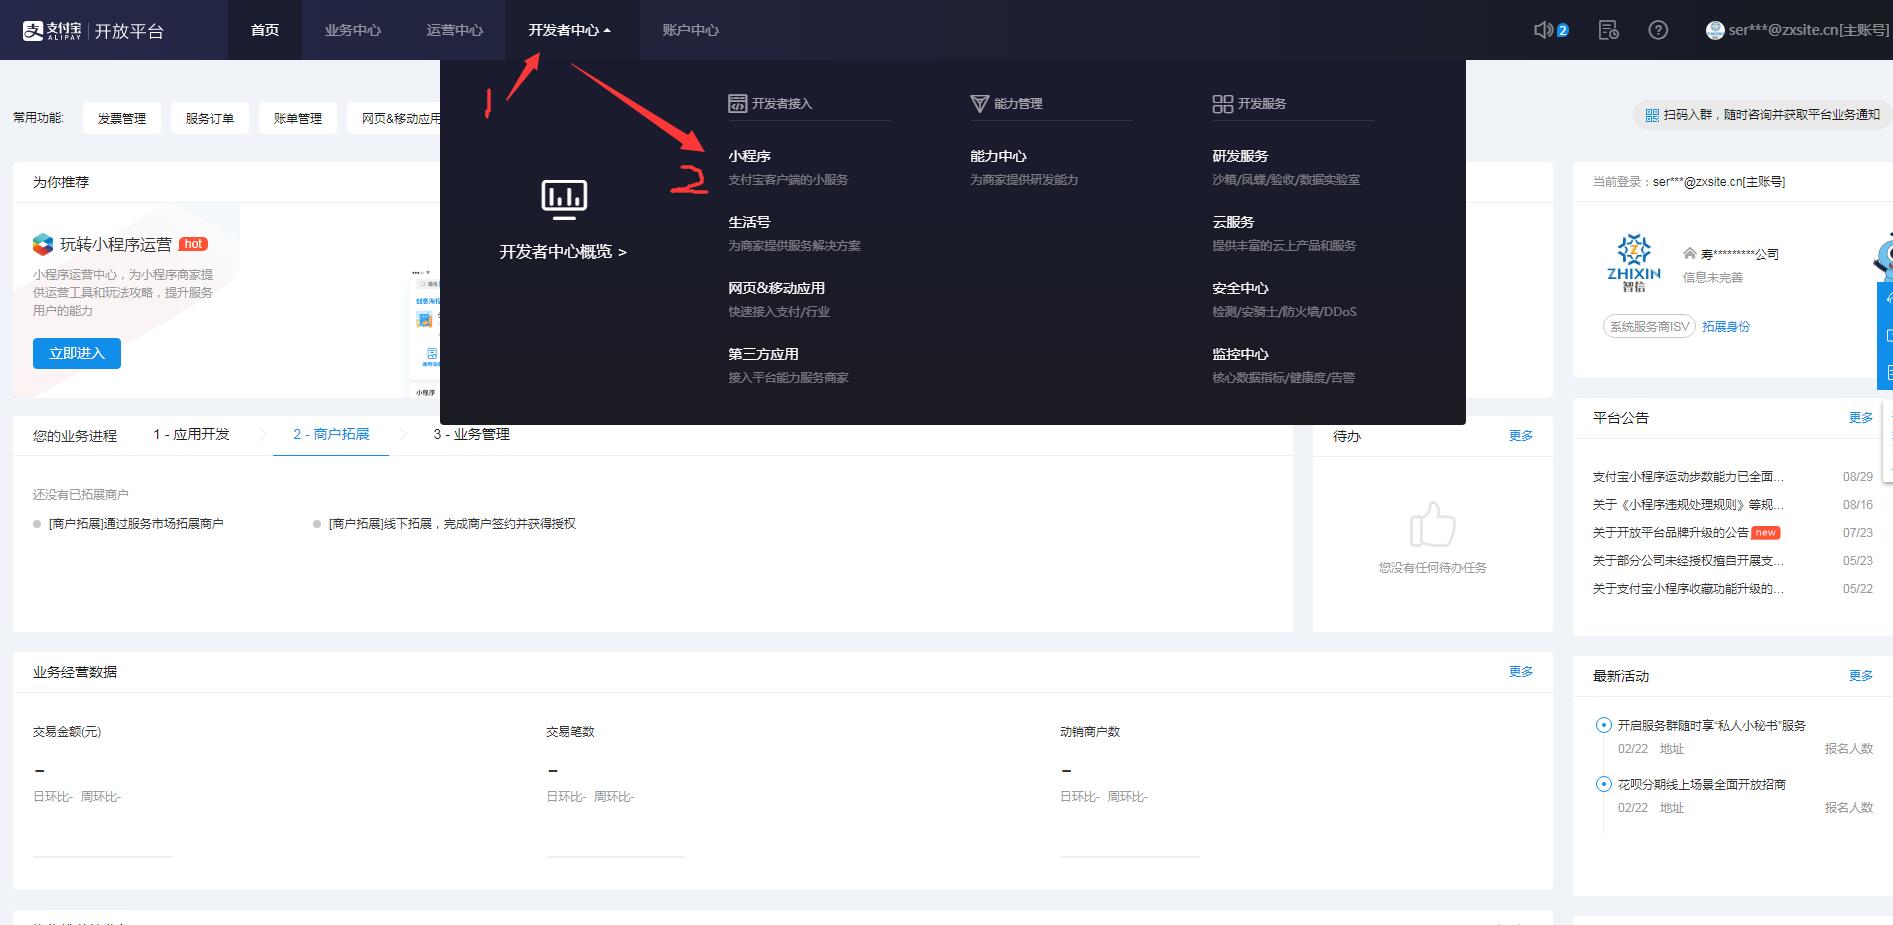Click the 玩转小程序运营 colorful cube icon
1893x925 pixels.
pyautogui.click(x=43, y=244)
